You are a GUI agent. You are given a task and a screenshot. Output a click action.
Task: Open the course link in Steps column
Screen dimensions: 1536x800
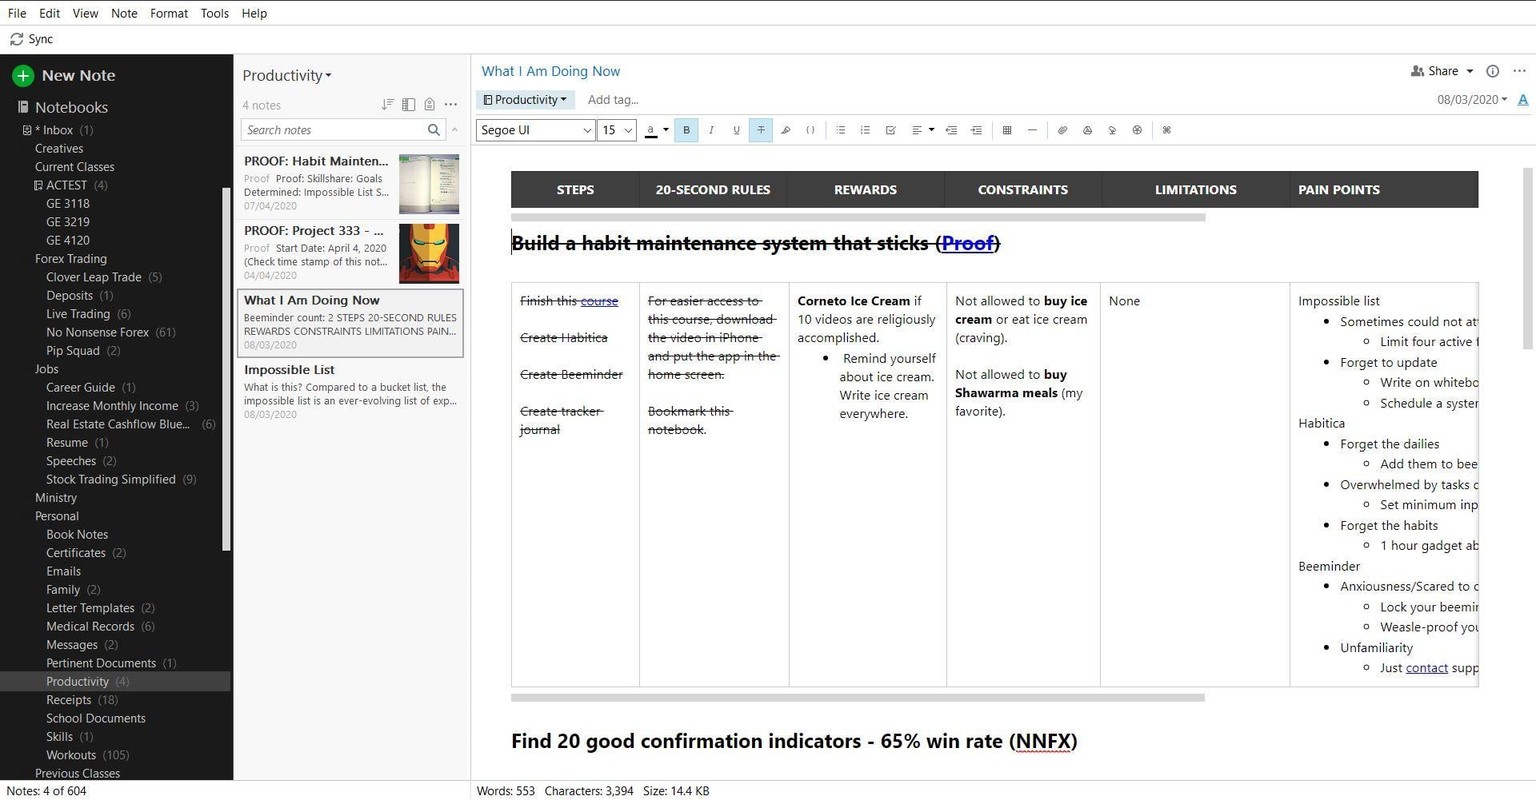click(599, 301)
